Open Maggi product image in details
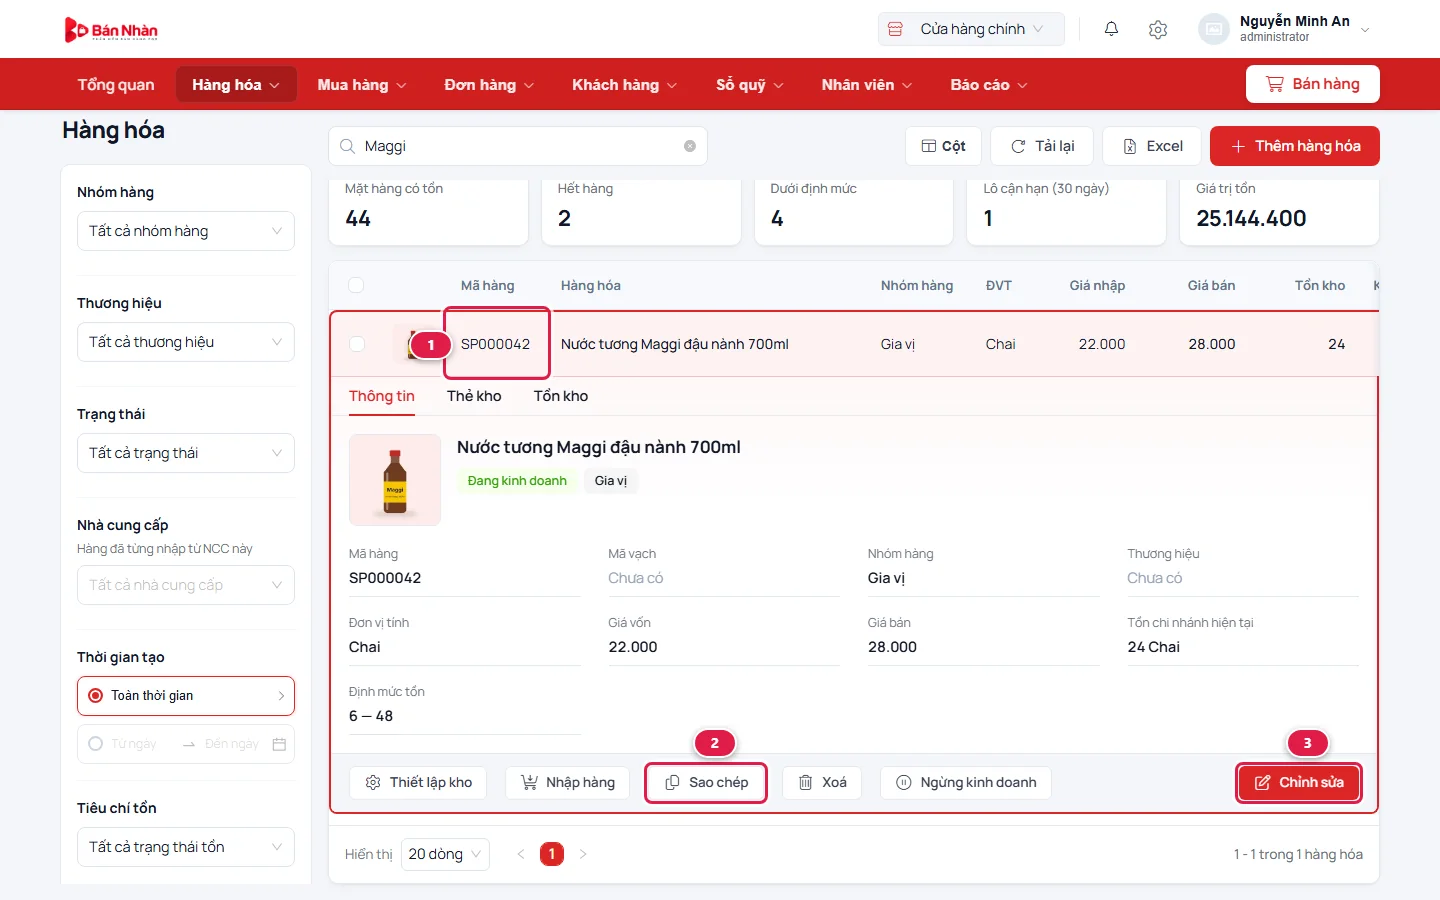Image resolution: width=1440 pixels, height=900 pixels. 395,480
